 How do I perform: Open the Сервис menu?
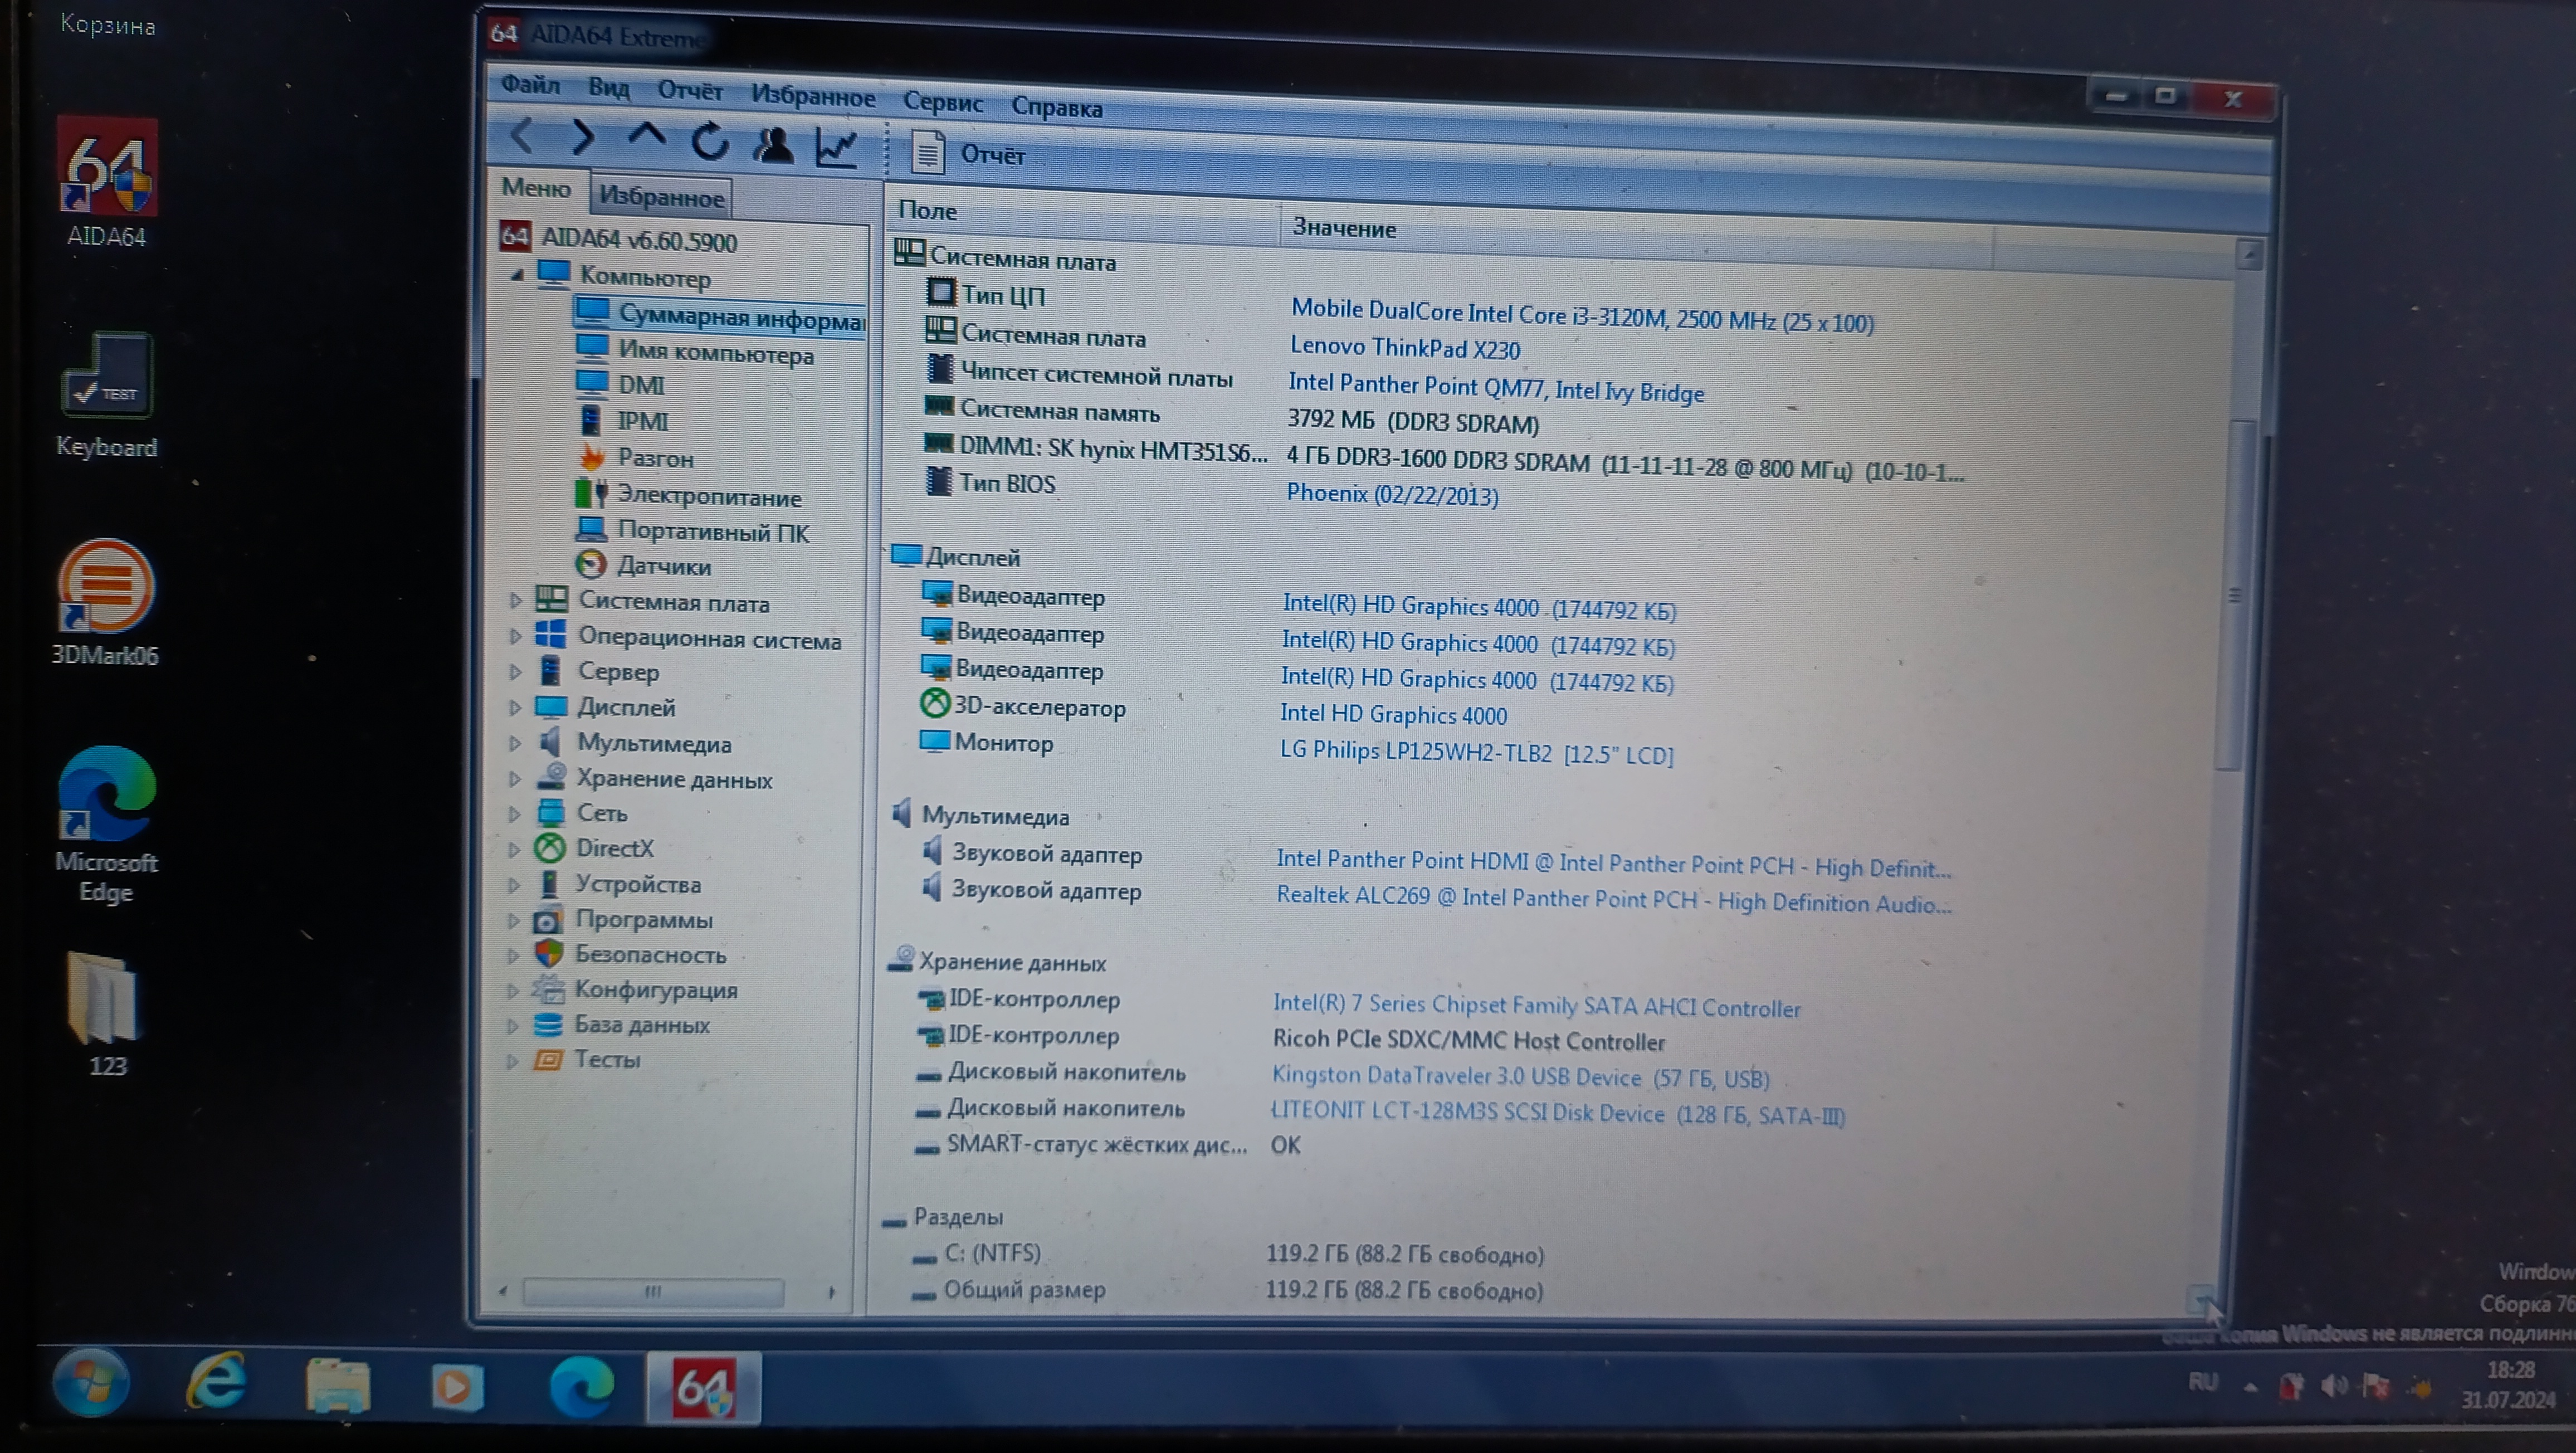click(942, 102)
